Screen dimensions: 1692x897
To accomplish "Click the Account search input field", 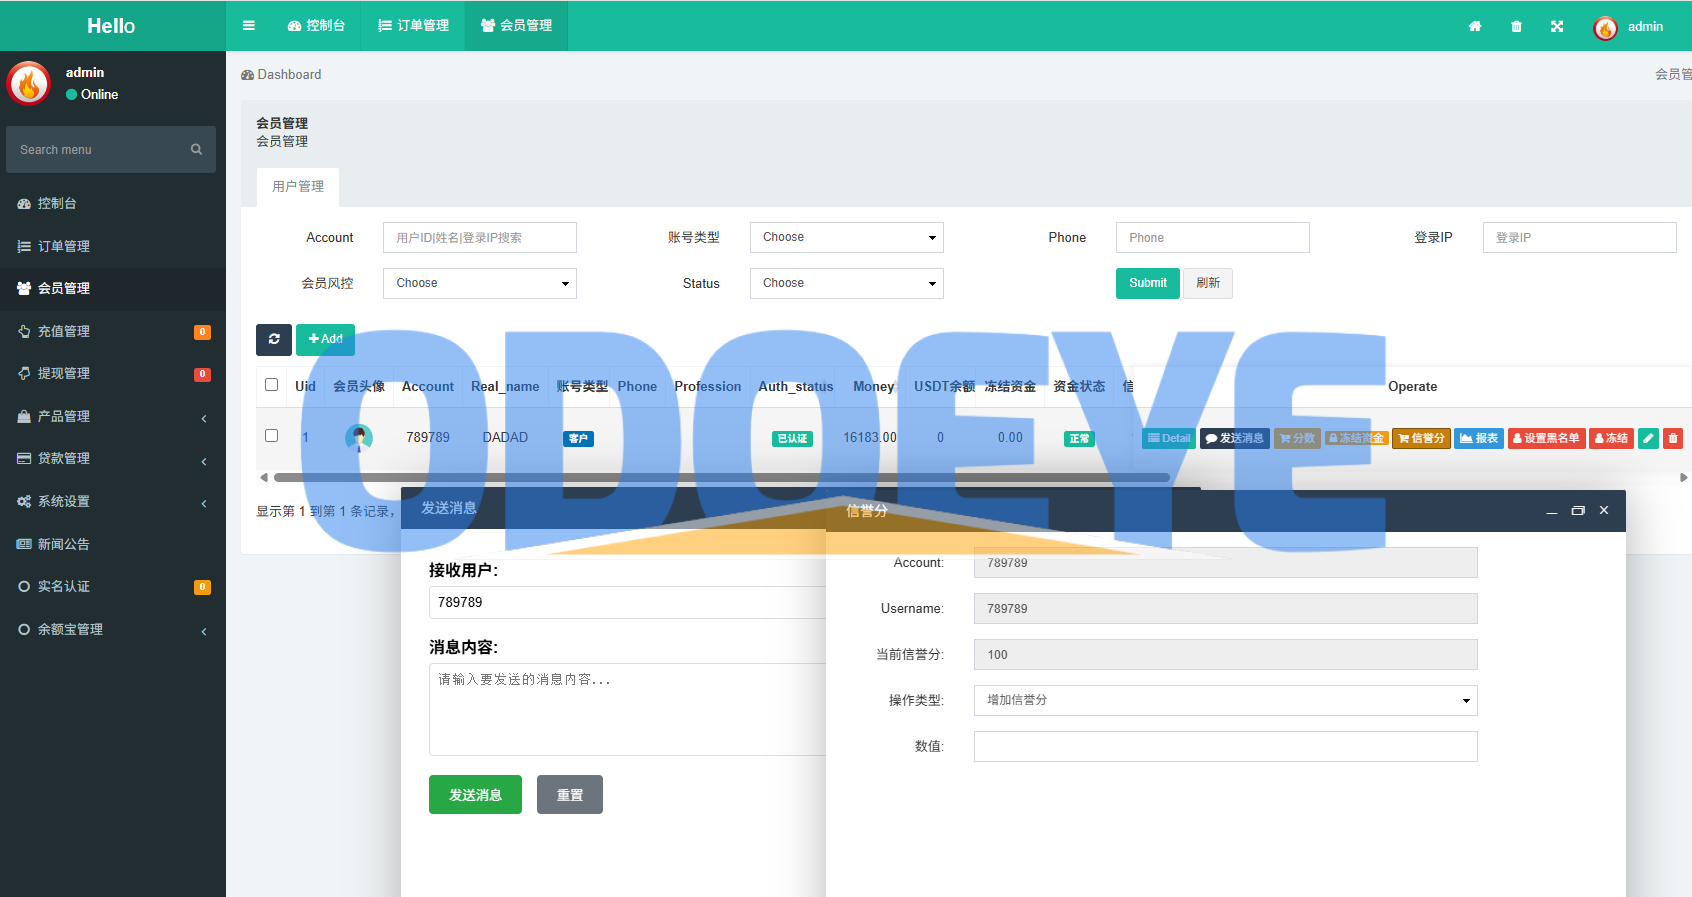I will [480, 237].
